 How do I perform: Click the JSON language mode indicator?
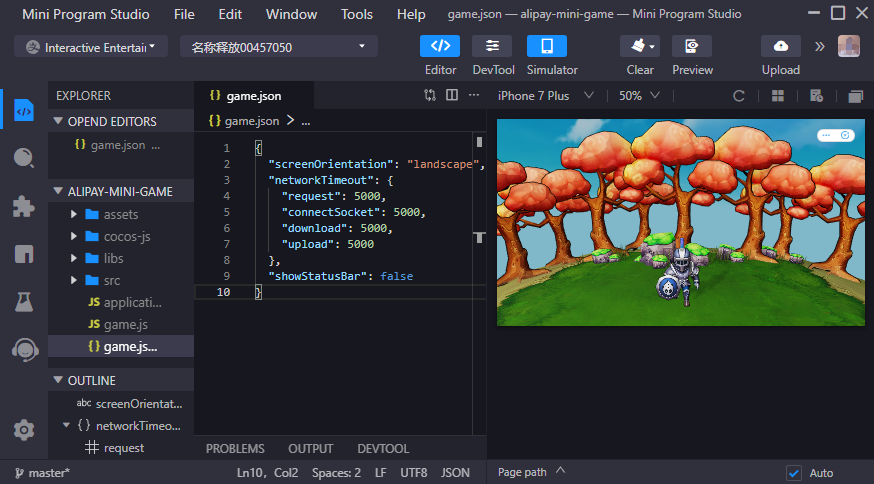coord(455,473)
